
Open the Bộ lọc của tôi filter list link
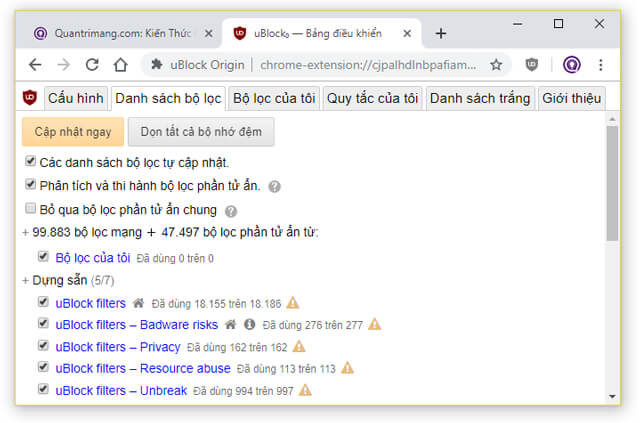tap(93, 258)
